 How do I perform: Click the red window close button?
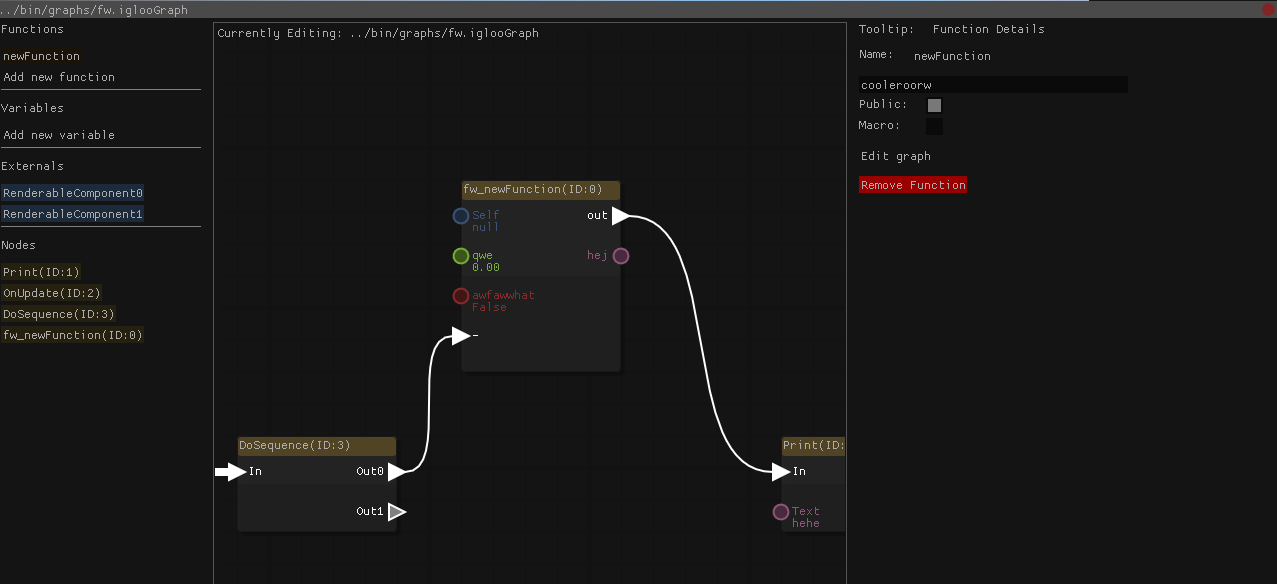pos(1267,8)
